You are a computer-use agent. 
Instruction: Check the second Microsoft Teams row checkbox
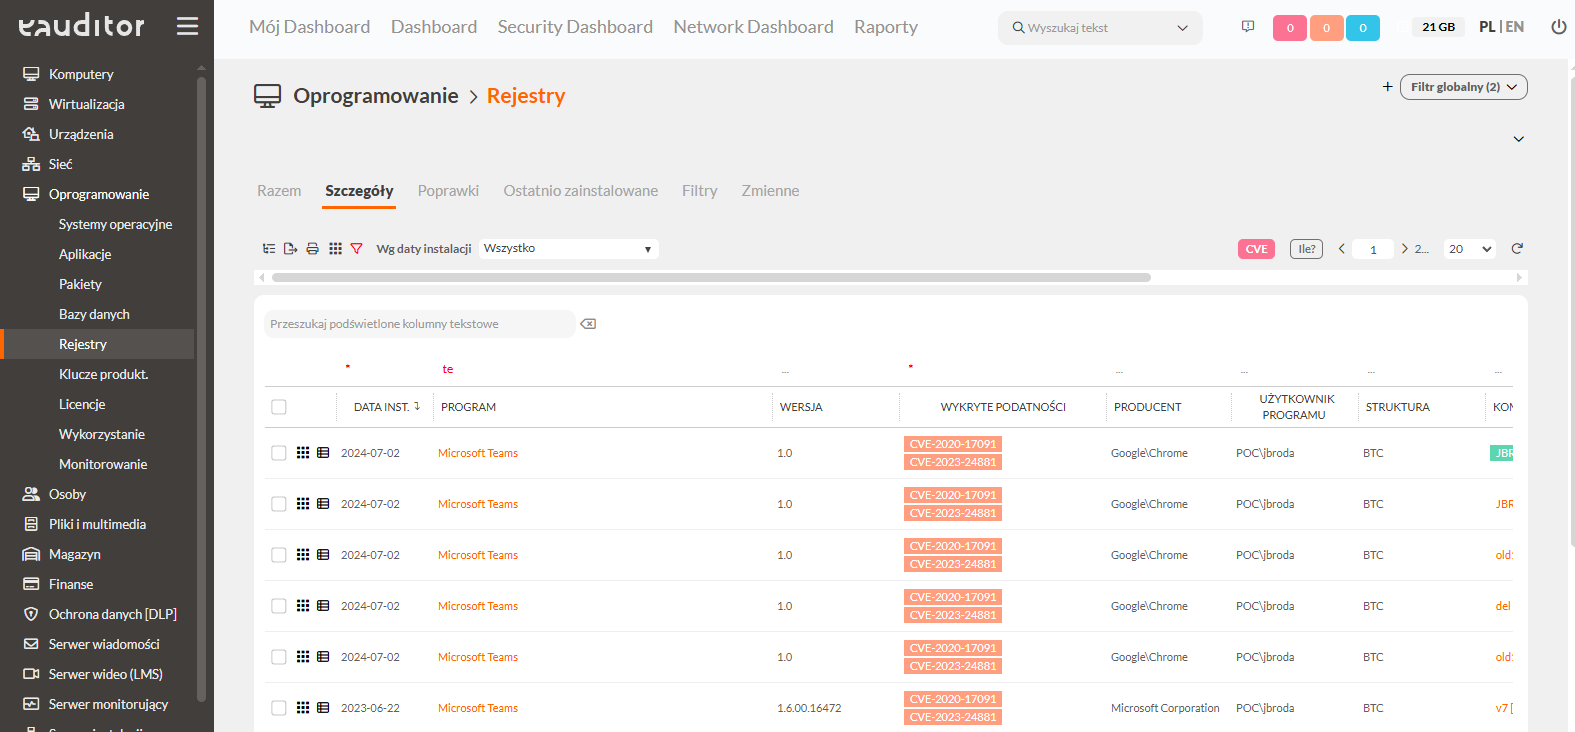[279, 504]
